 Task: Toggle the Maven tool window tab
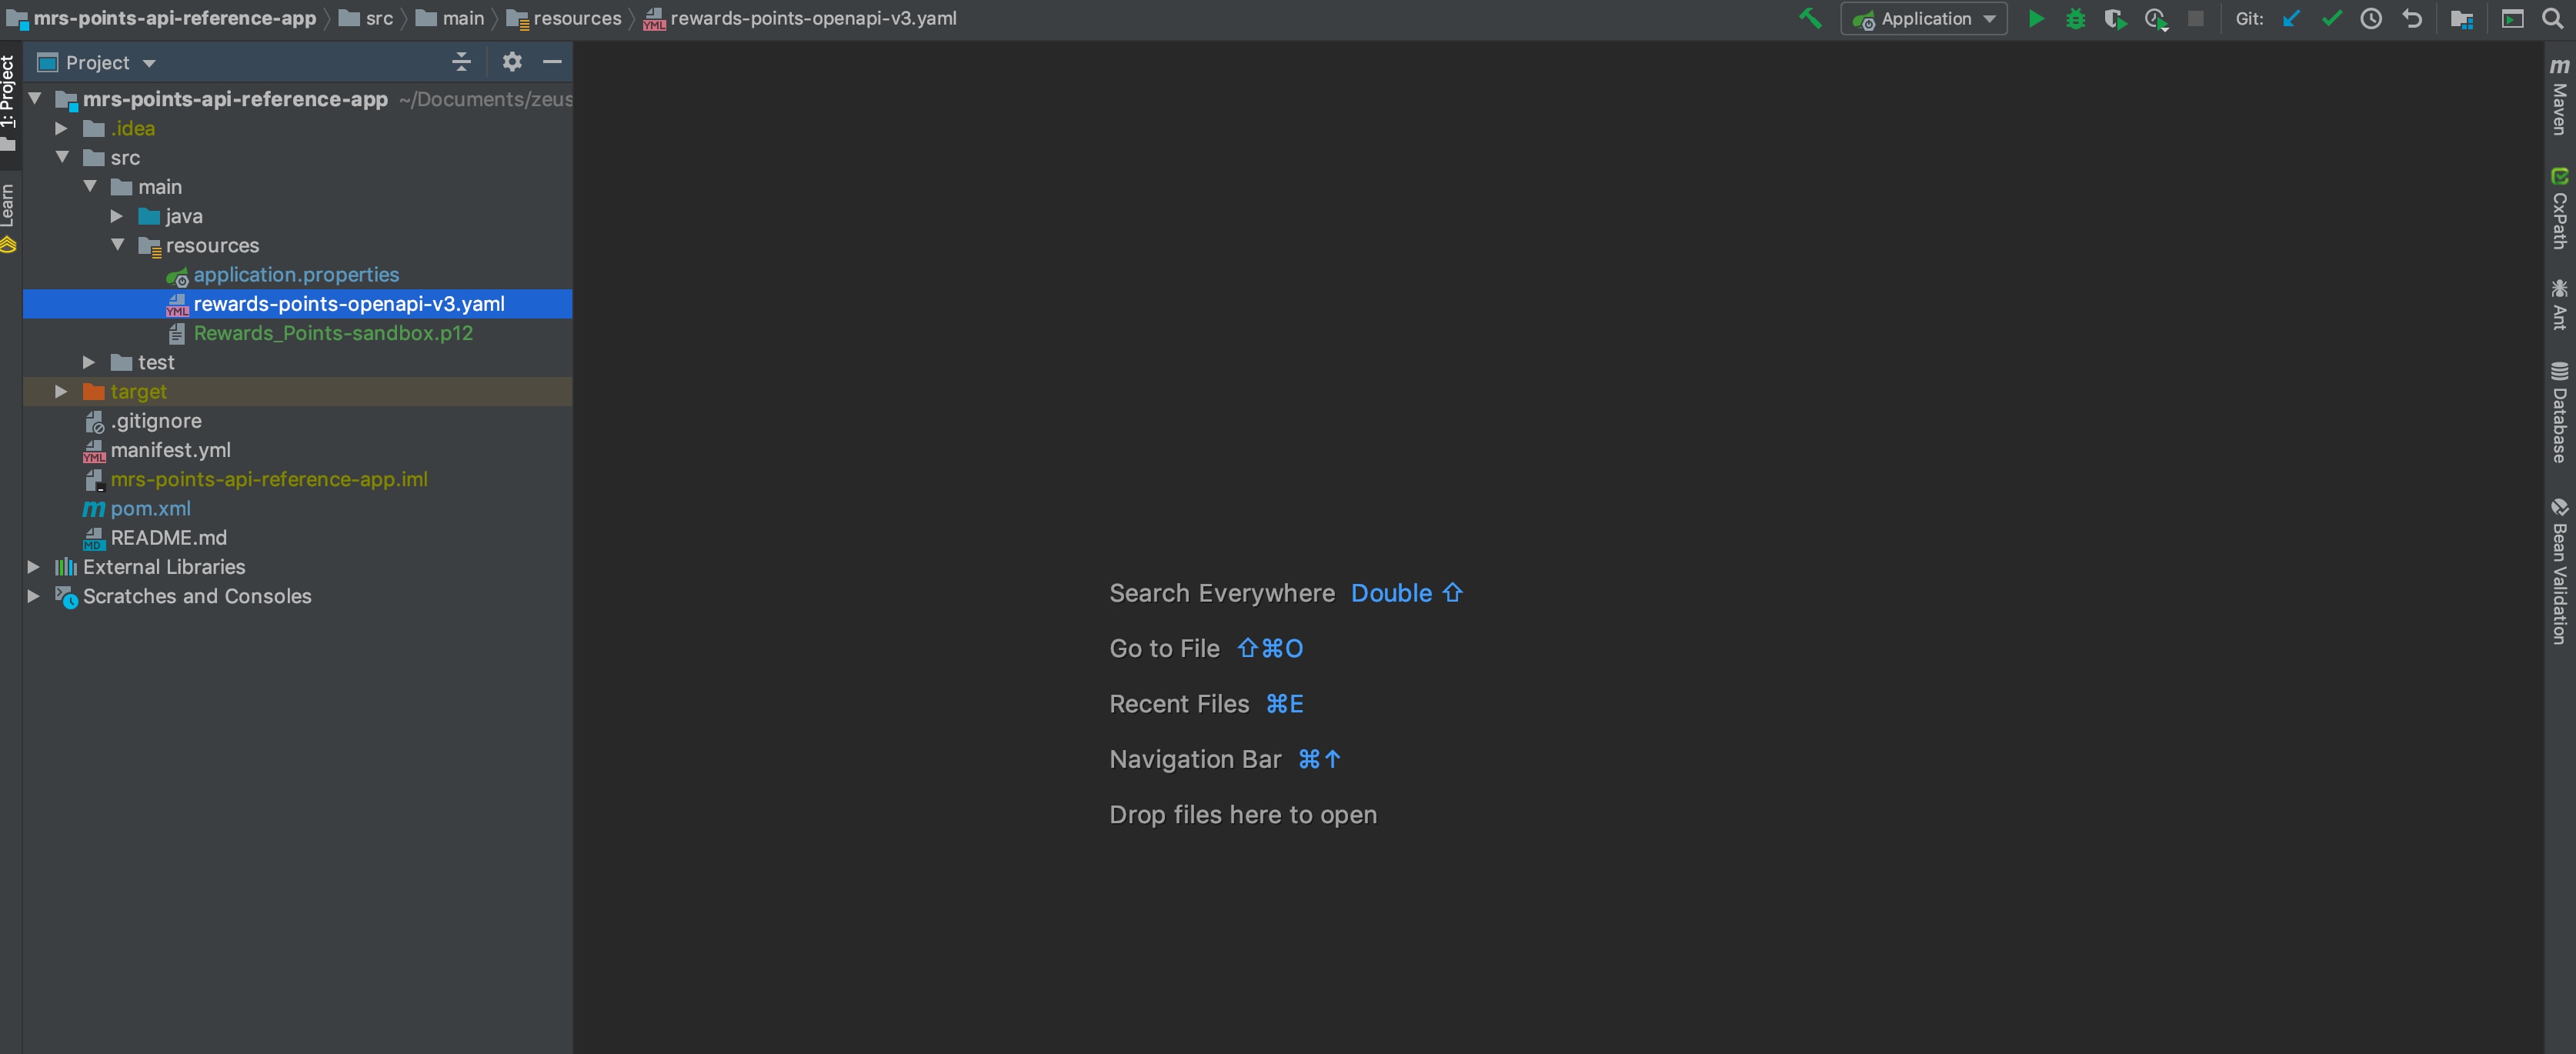2559,96
